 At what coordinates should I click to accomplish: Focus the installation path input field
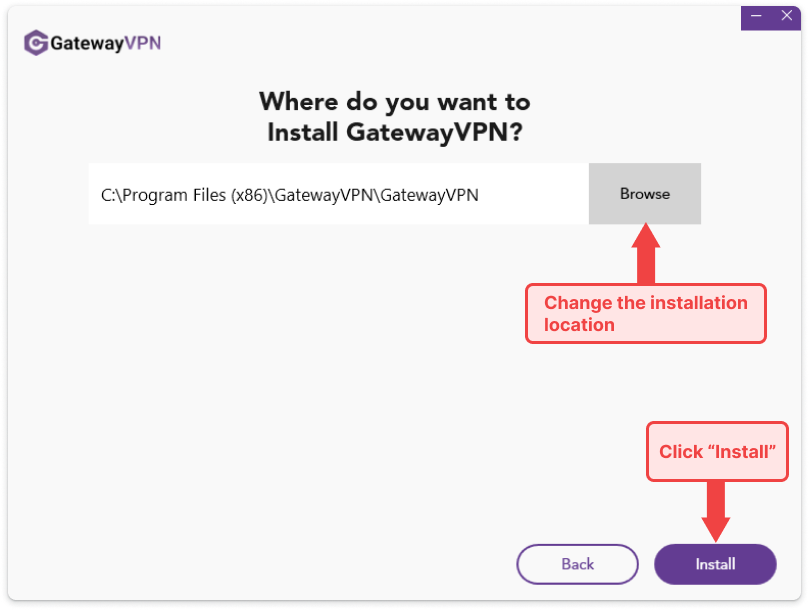click(x=338, y=194)
